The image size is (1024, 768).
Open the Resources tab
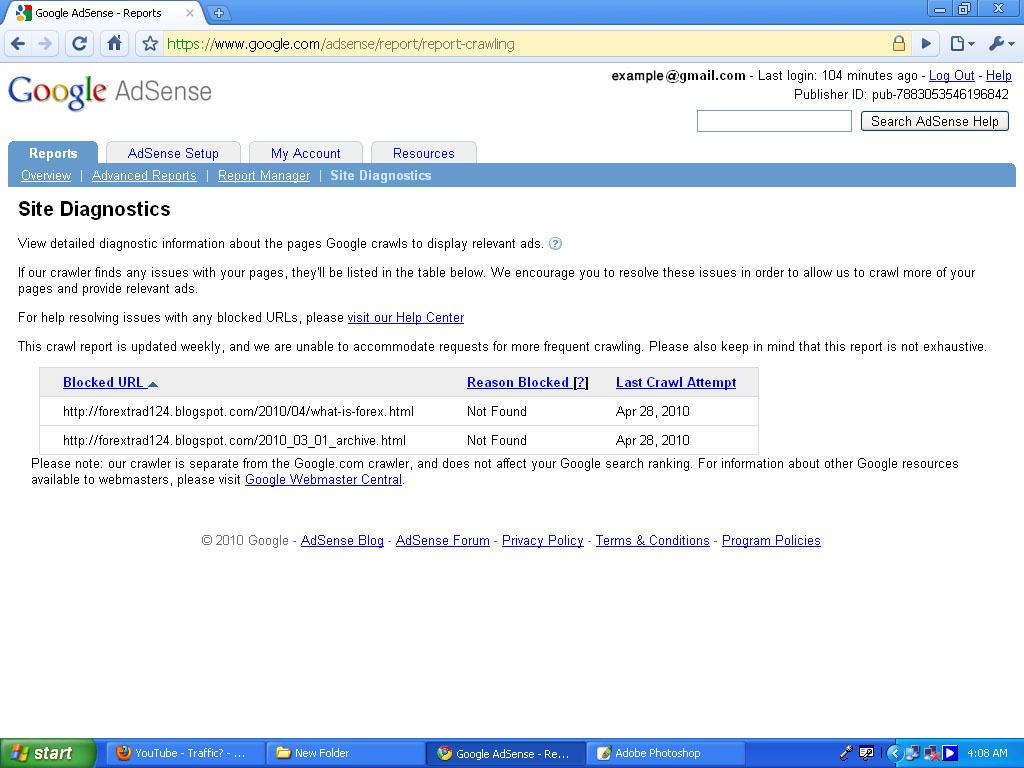[423, 153]
